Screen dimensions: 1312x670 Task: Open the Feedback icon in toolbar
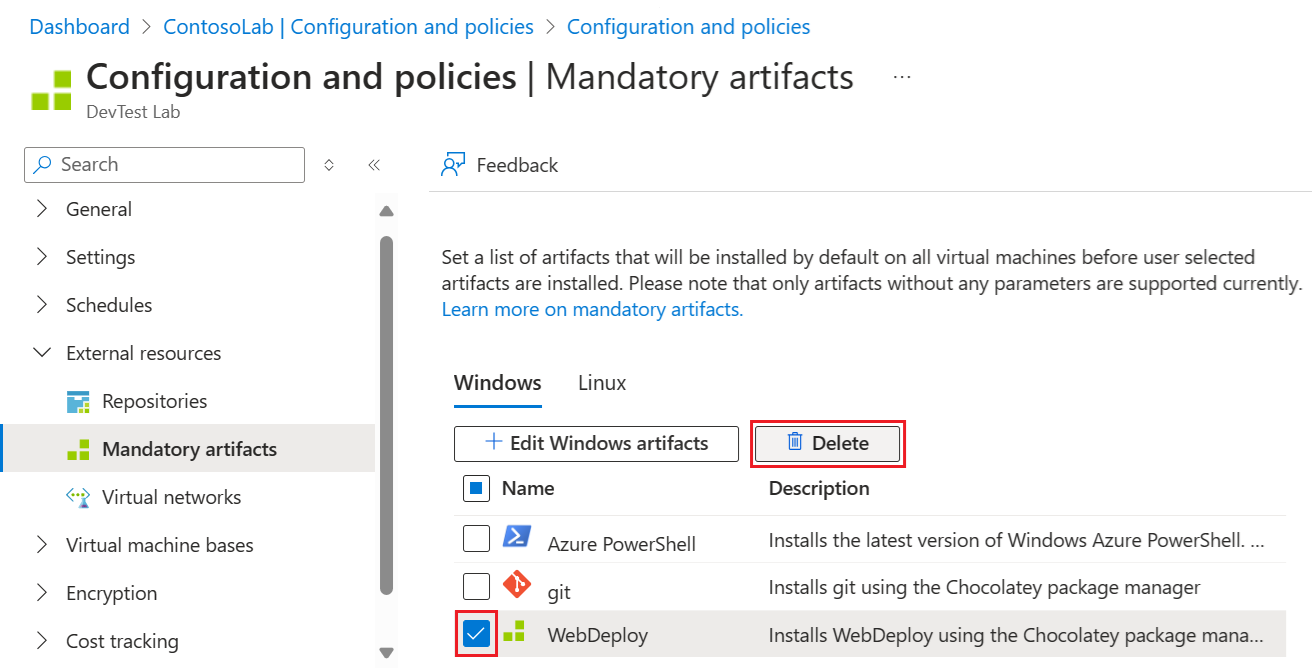click(454, 165)
